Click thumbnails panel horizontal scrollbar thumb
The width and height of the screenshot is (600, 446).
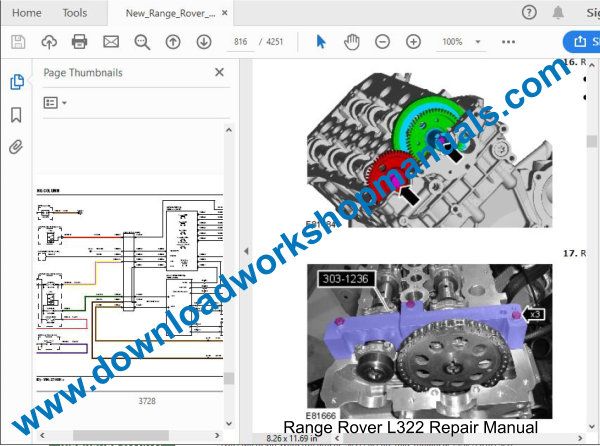click(x=121, y=435)
